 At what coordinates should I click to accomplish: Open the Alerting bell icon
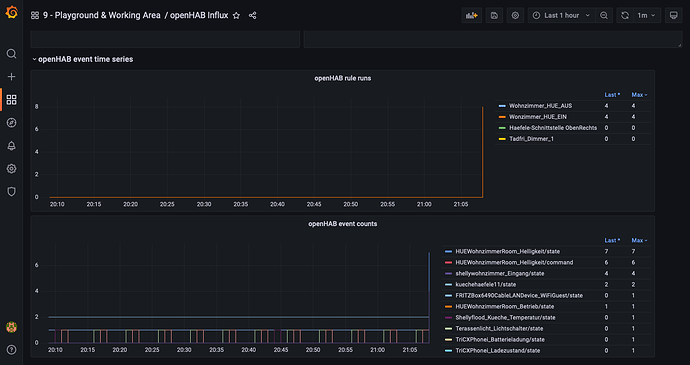tap(11, 146)
